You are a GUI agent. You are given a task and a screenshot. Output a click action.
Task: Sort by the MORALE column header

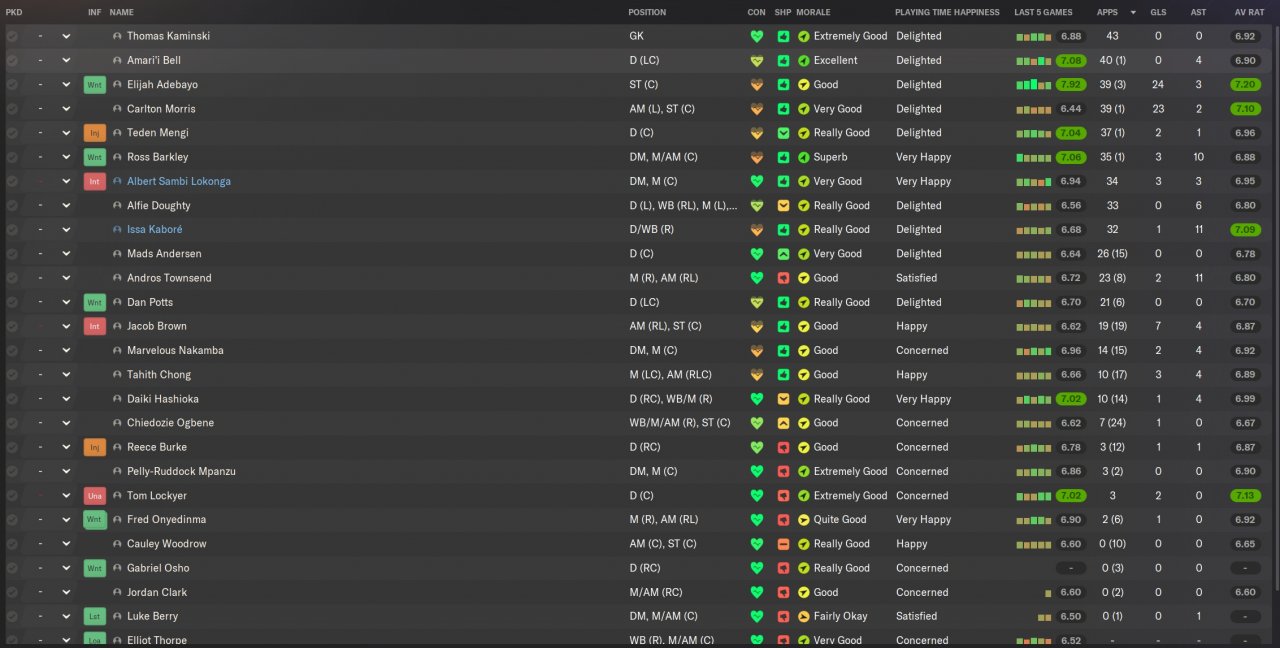pyautogui.click(x=813, y=12)
